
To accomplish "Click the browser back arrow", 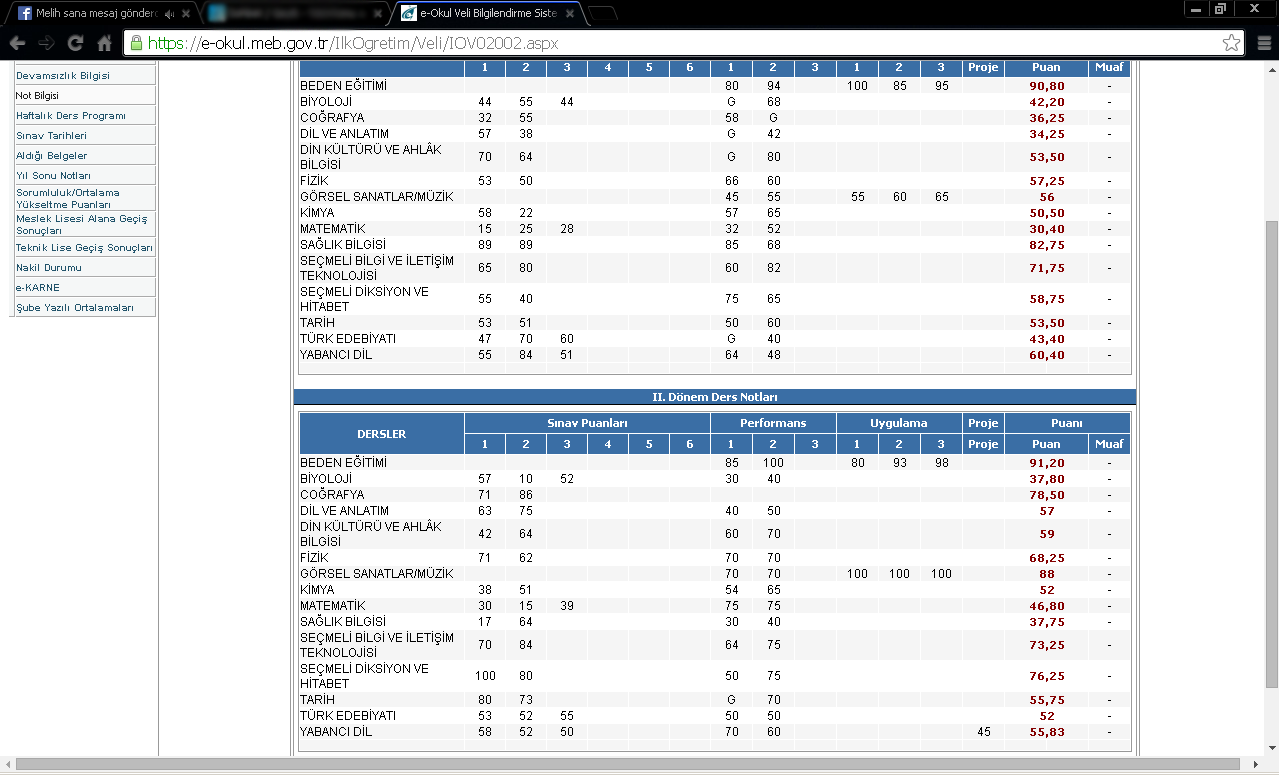I will [17, 43].
